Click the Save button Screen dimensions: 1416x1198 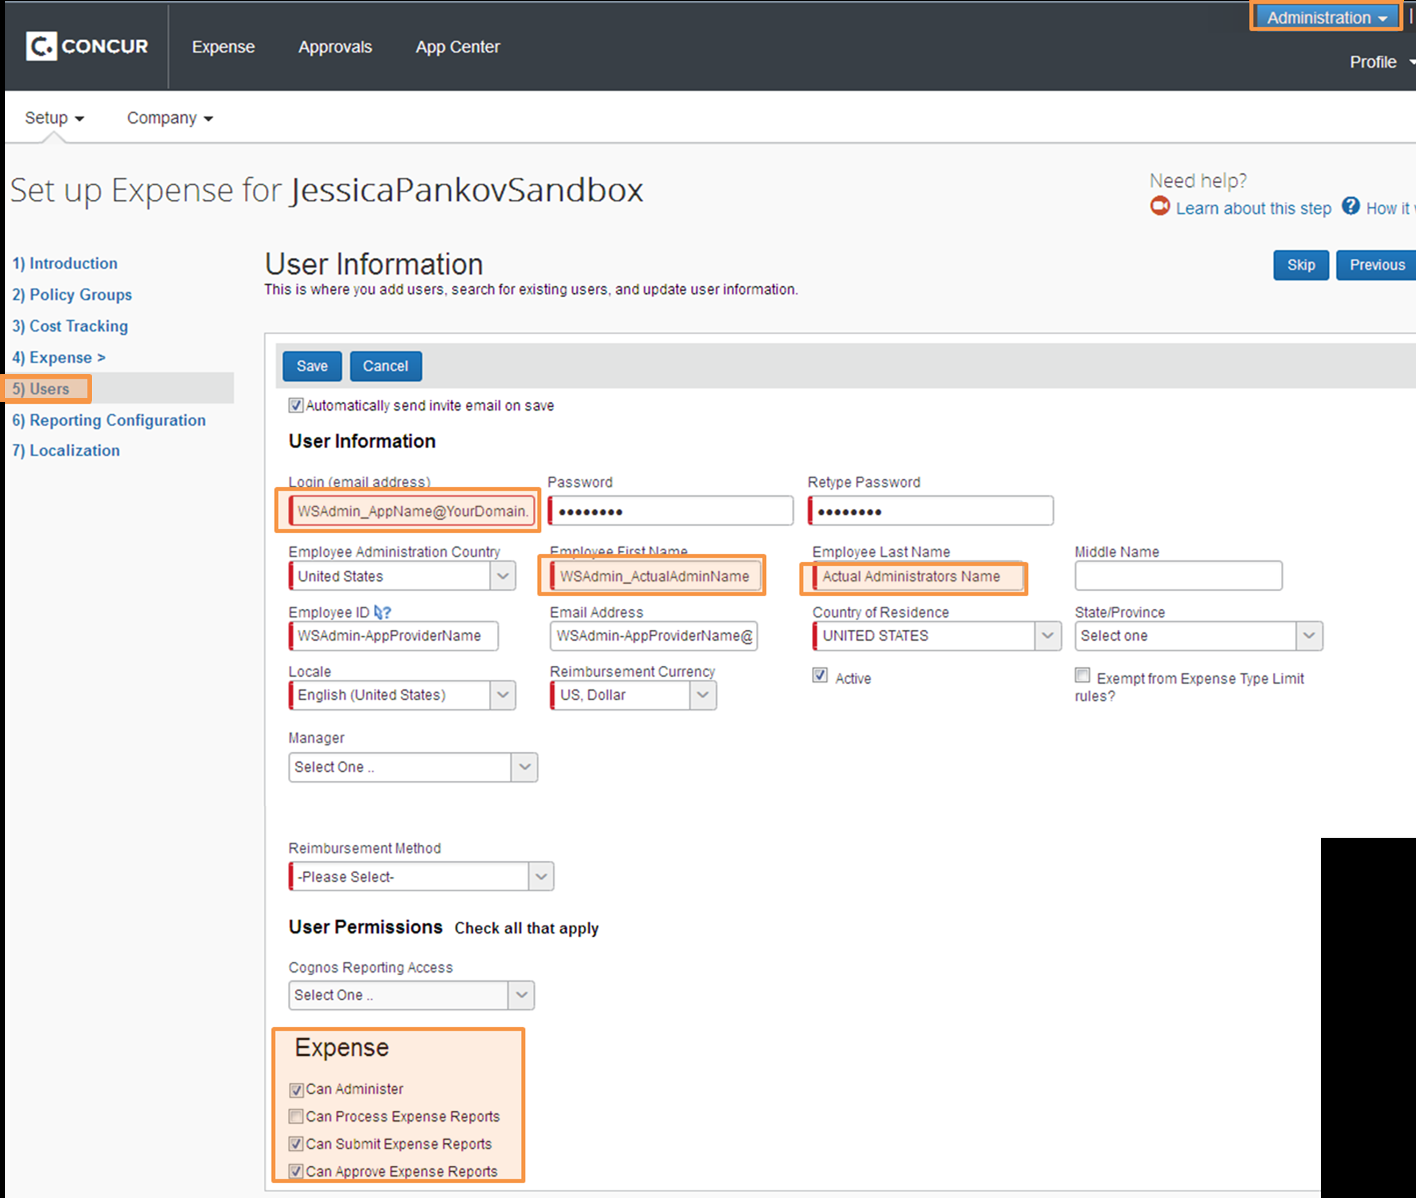point(312,366)
